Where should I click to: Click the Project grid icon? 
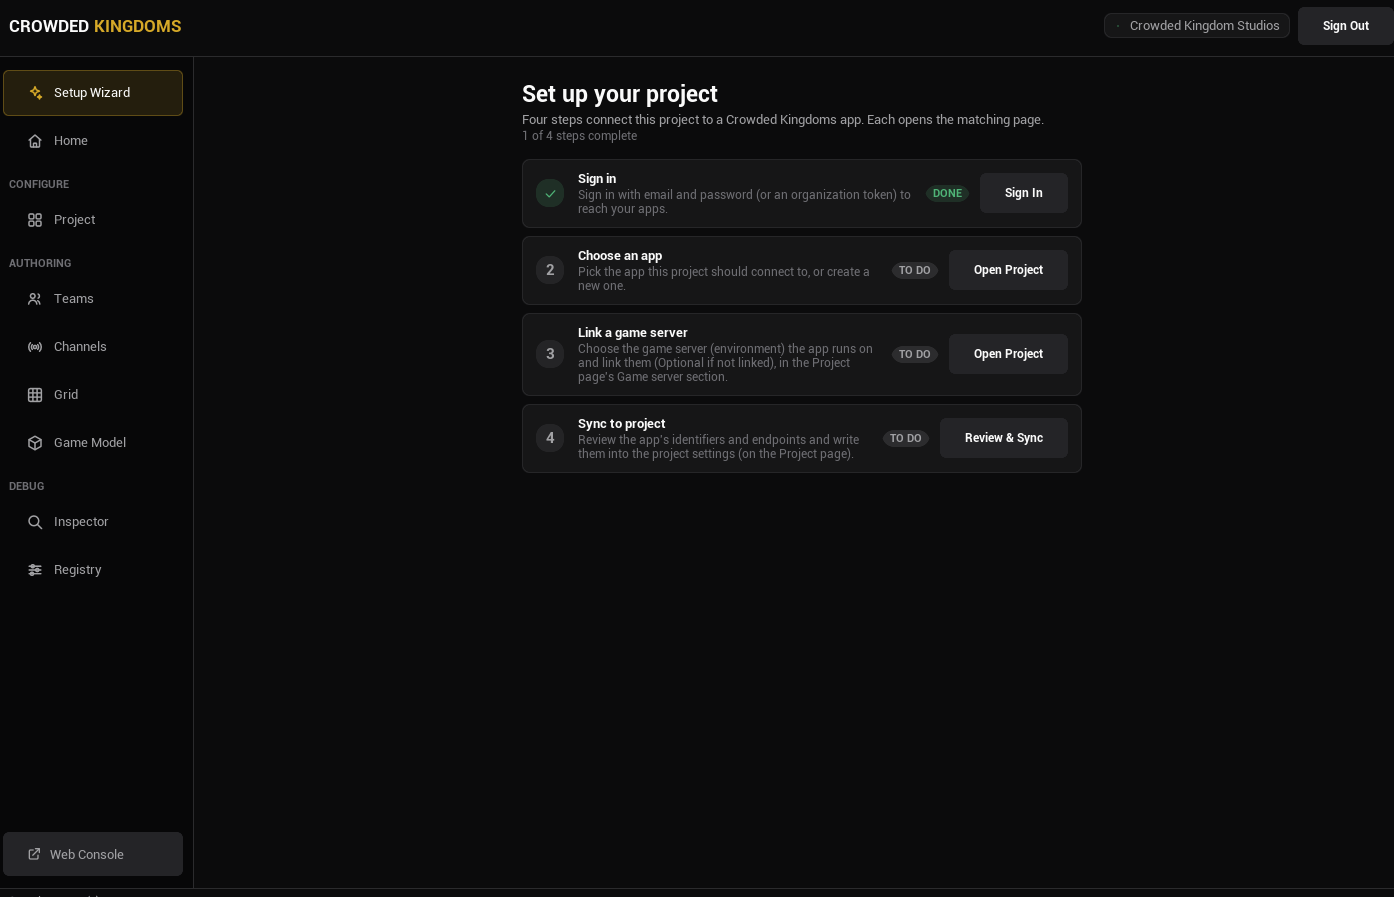[35, 220]
